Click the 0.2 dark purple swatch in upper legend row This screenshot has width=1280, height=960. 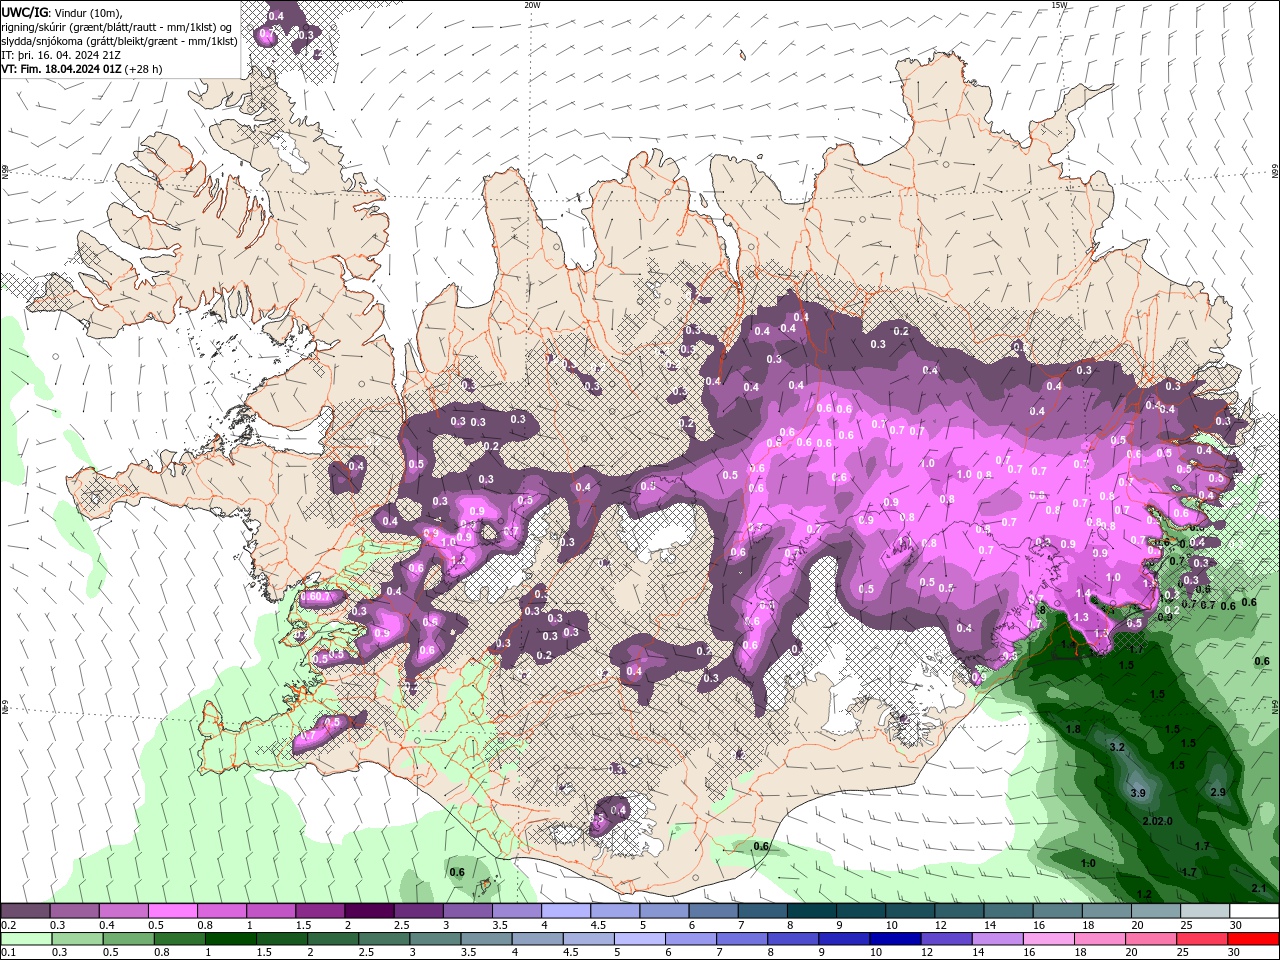[x=25, y=911]
